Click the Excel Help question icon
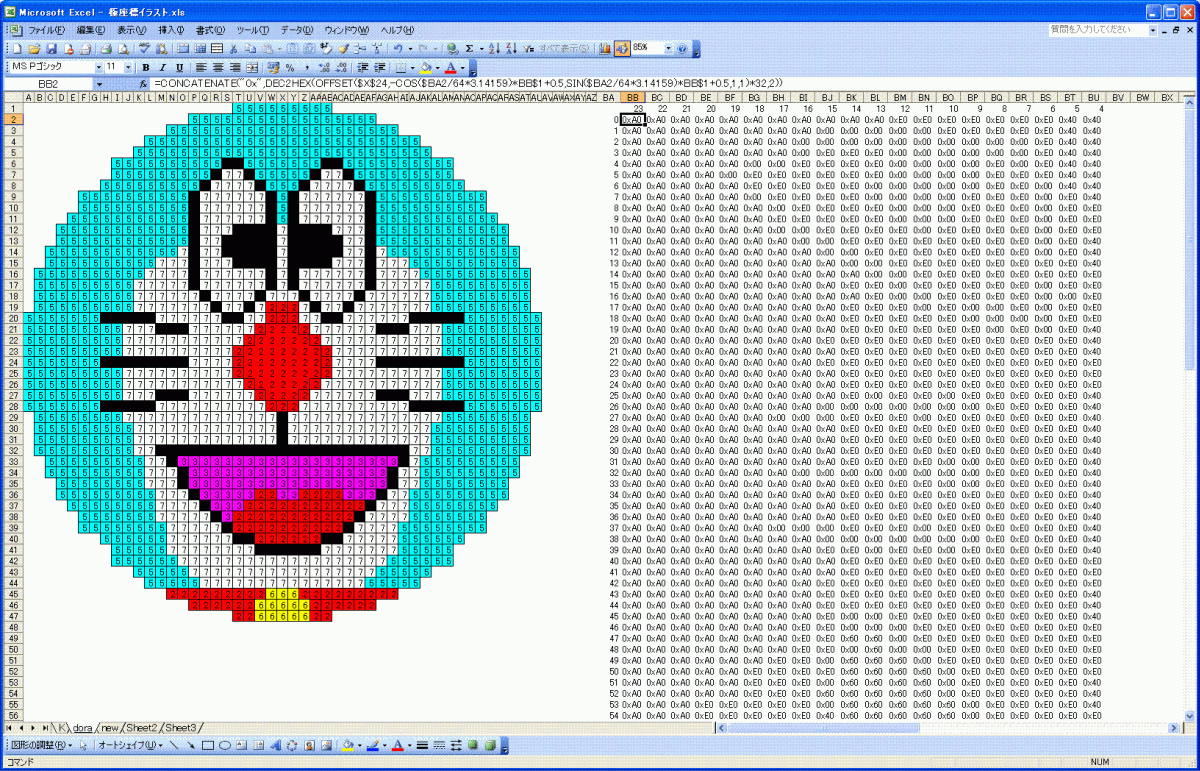Screen dimensions: 1200x771 coord(682,47)
